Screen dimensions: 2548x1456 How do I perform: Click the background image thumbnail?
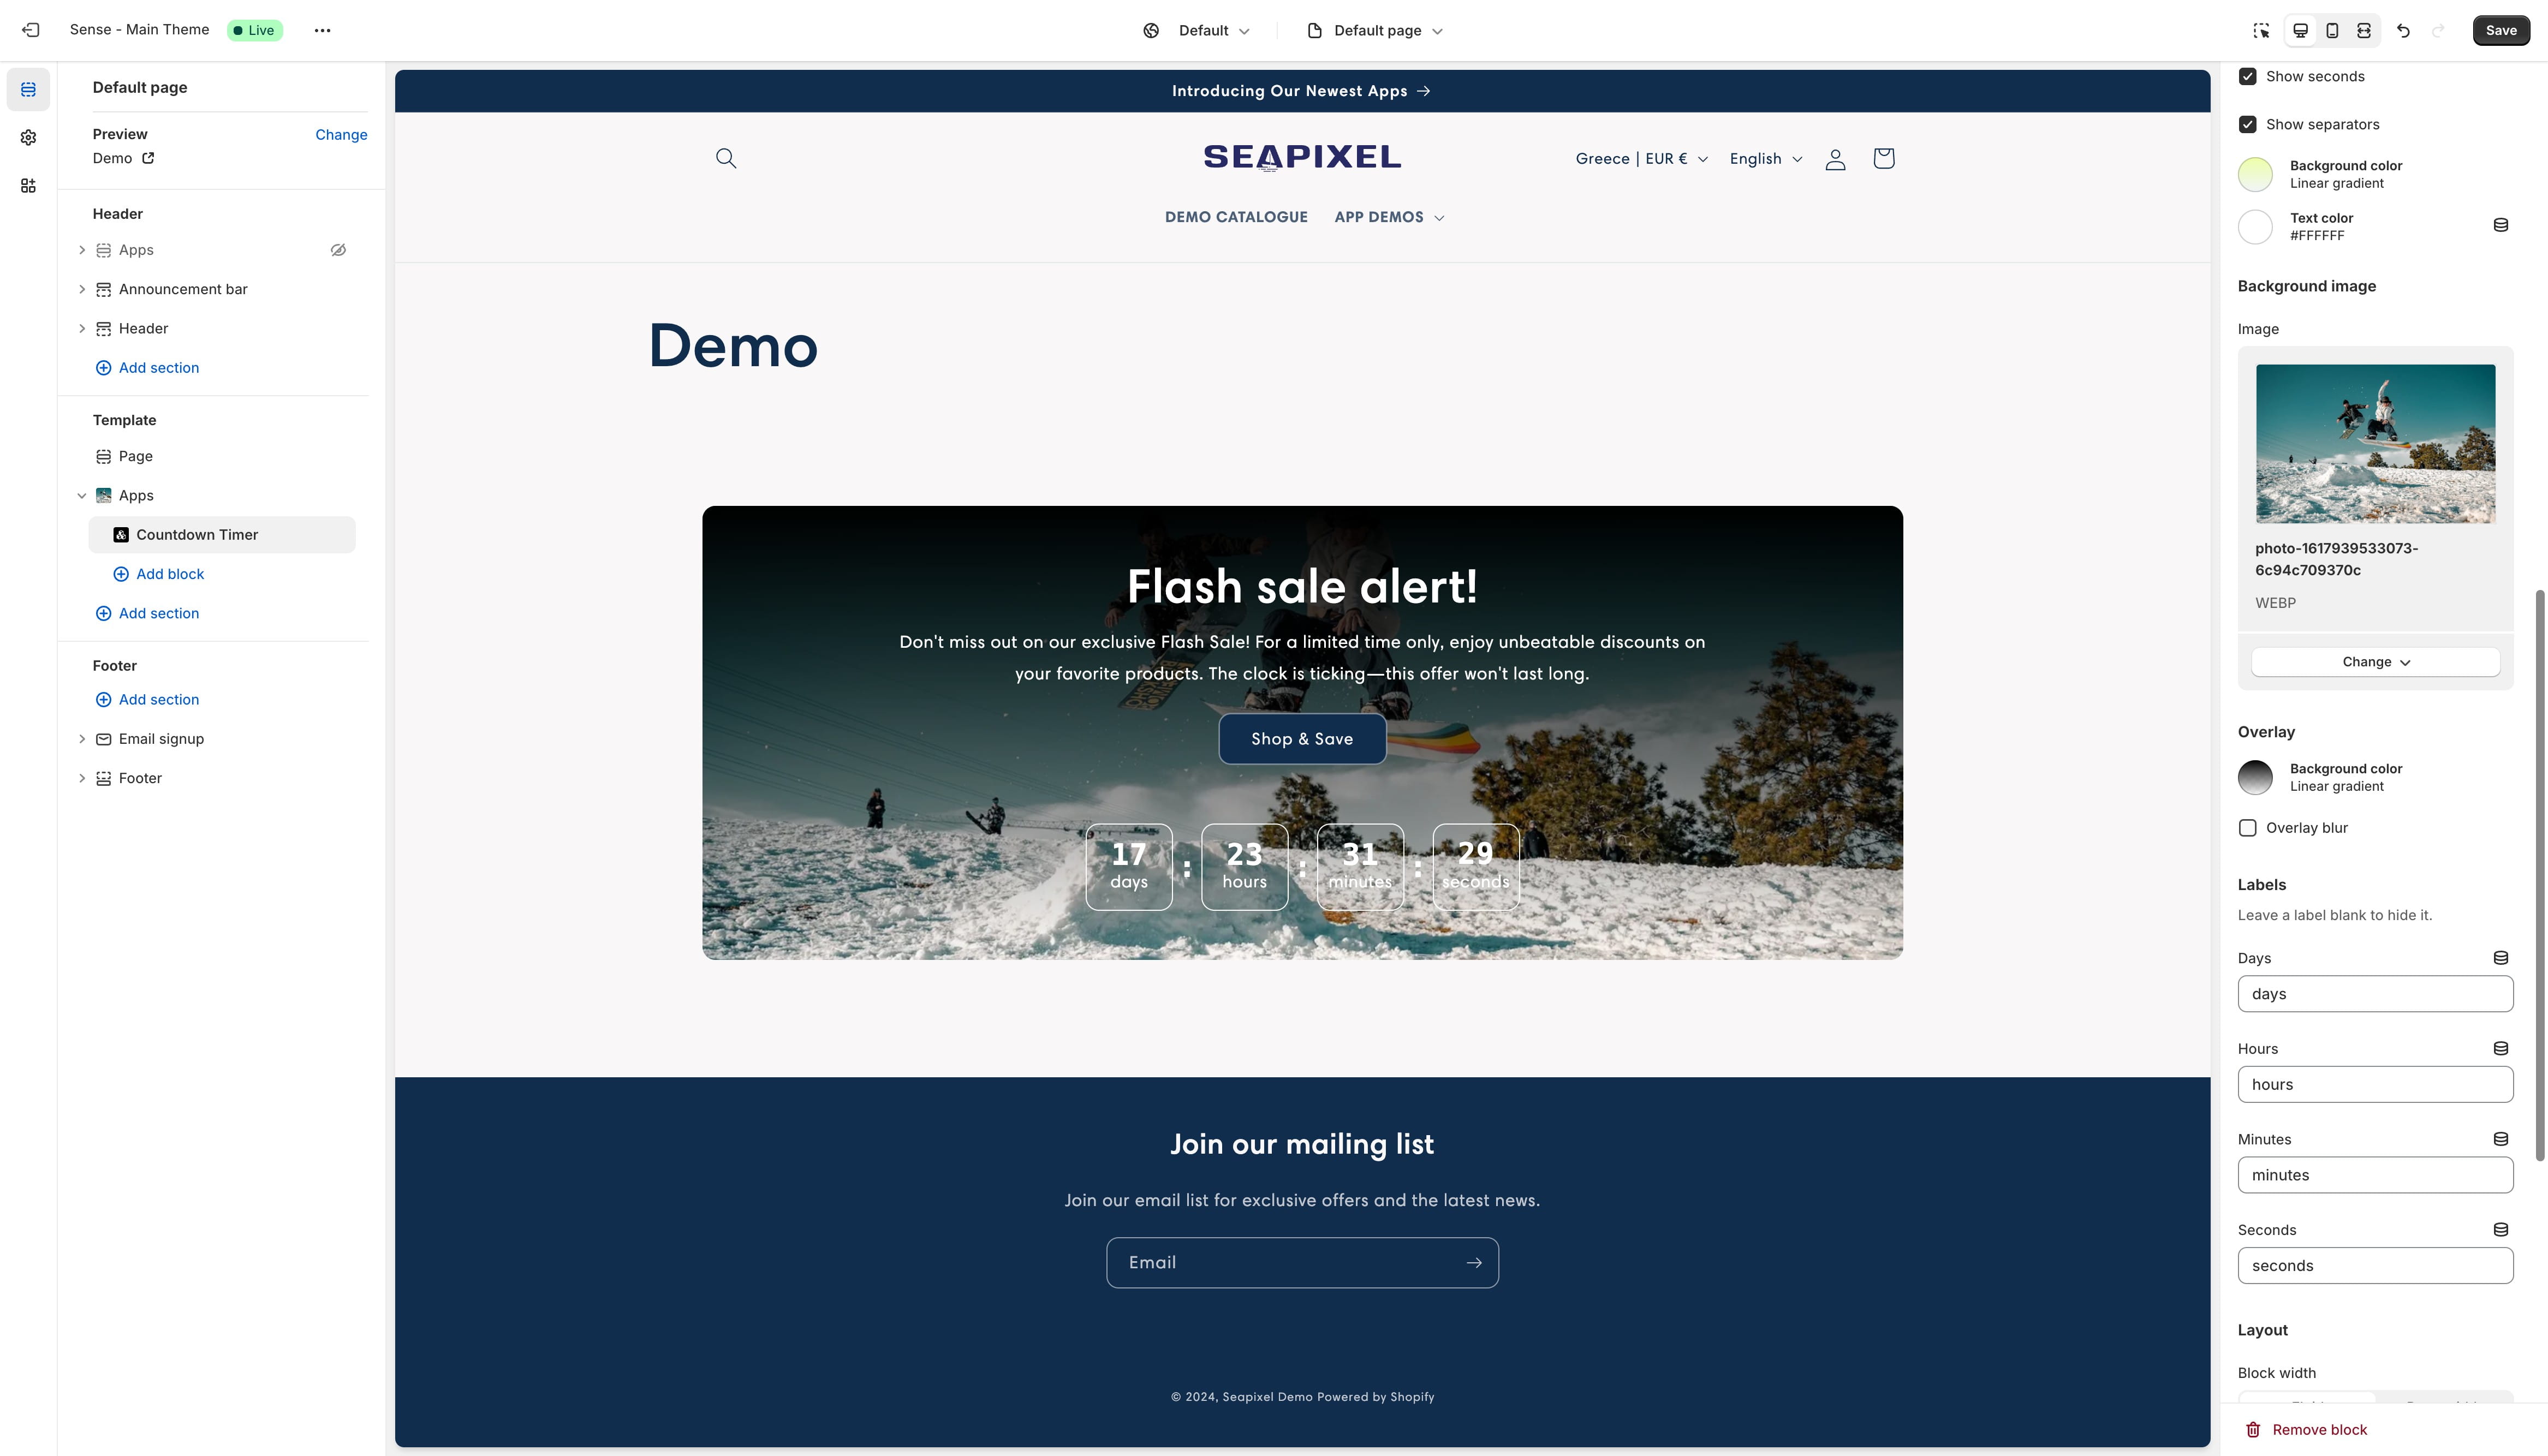2375,443
